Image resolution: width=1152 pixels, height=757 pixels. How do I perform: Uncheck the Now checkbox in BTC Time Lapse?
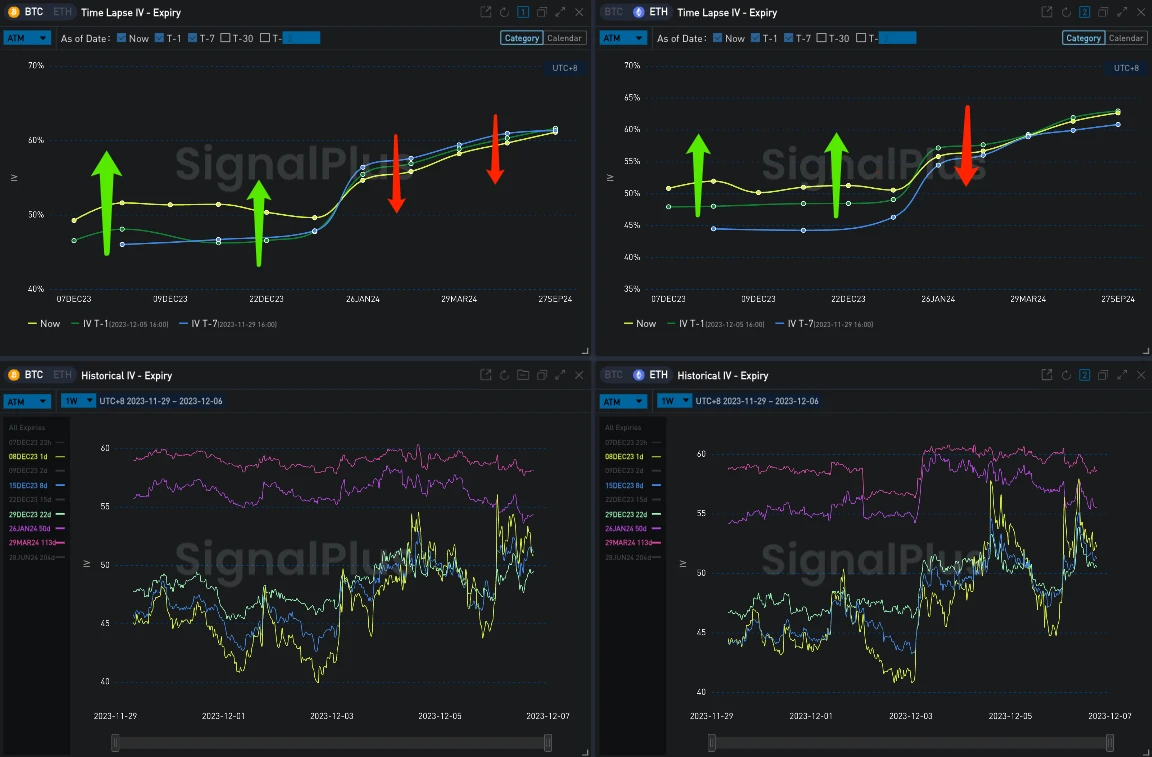click(x=122, y=38)
